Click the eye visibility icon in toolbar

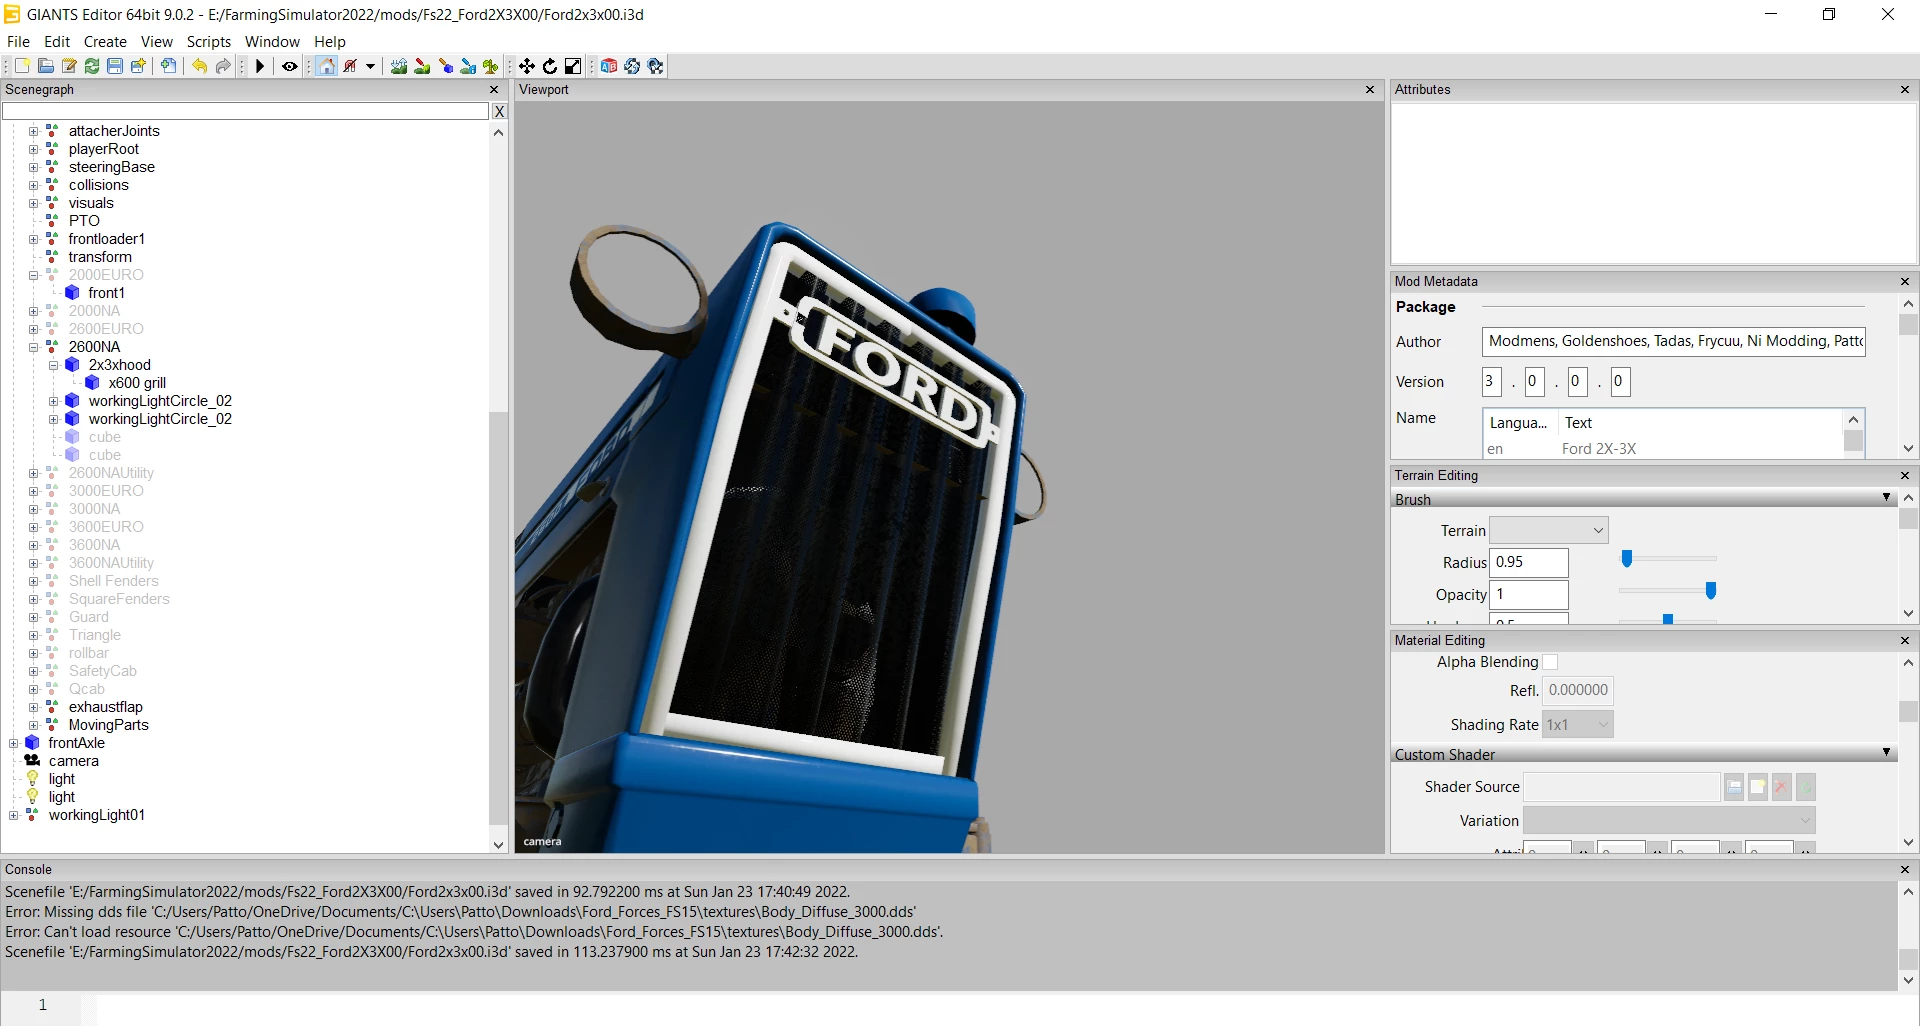(x=290, y=66)
